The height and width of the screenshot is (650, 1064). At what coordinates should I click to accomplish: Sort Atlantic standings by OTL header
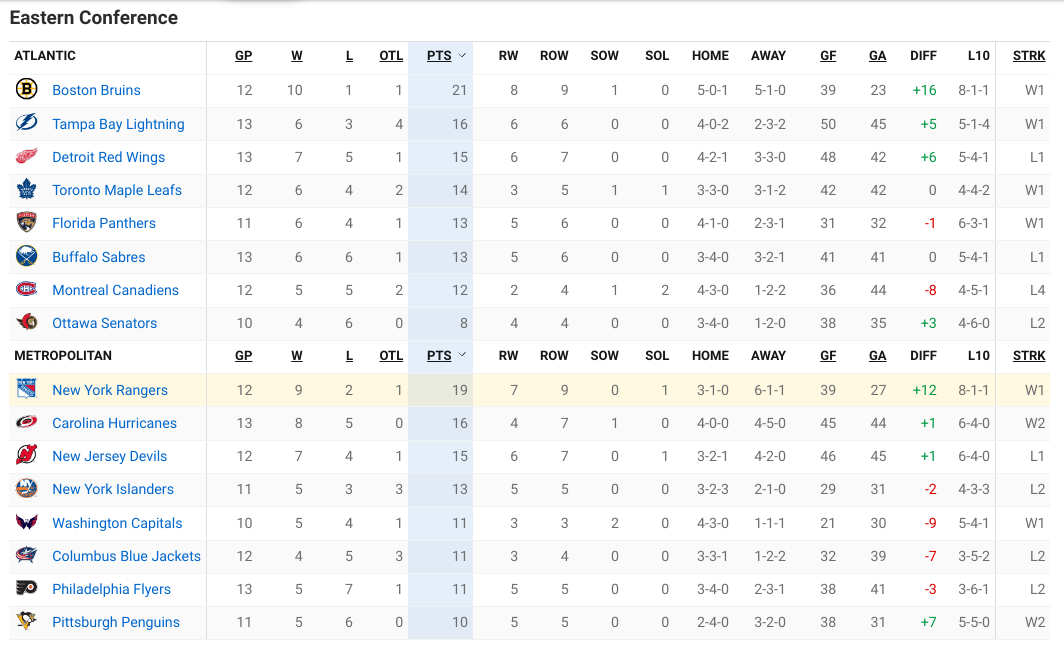(x=391, y=56)
